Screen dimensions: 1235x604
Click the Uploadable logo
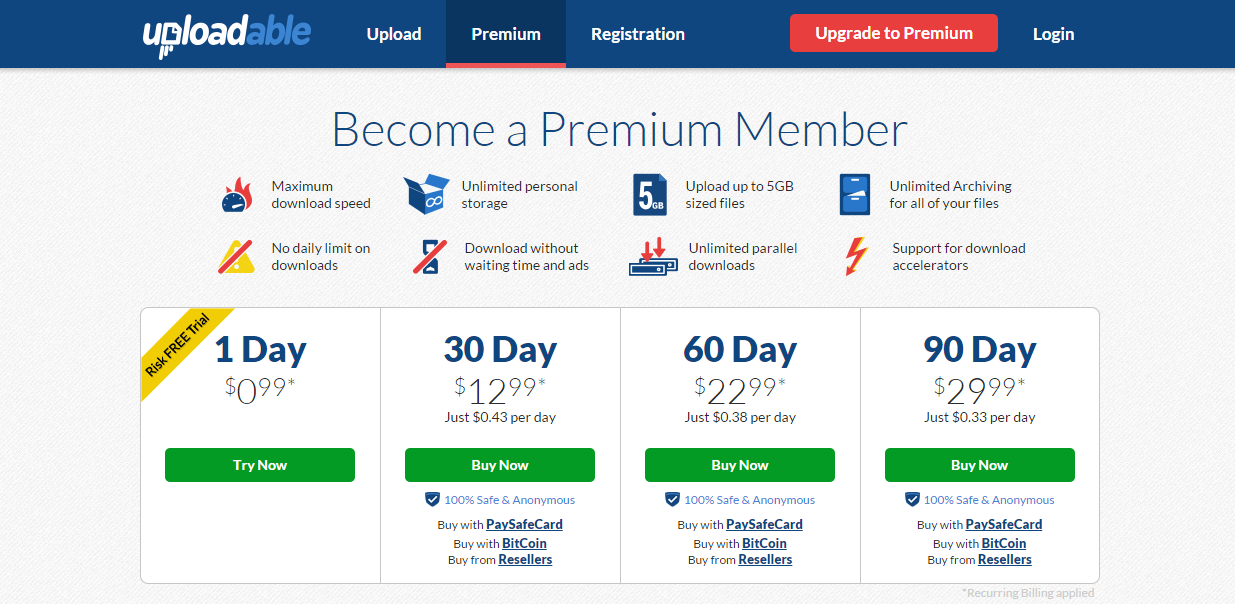coord(226,34)
